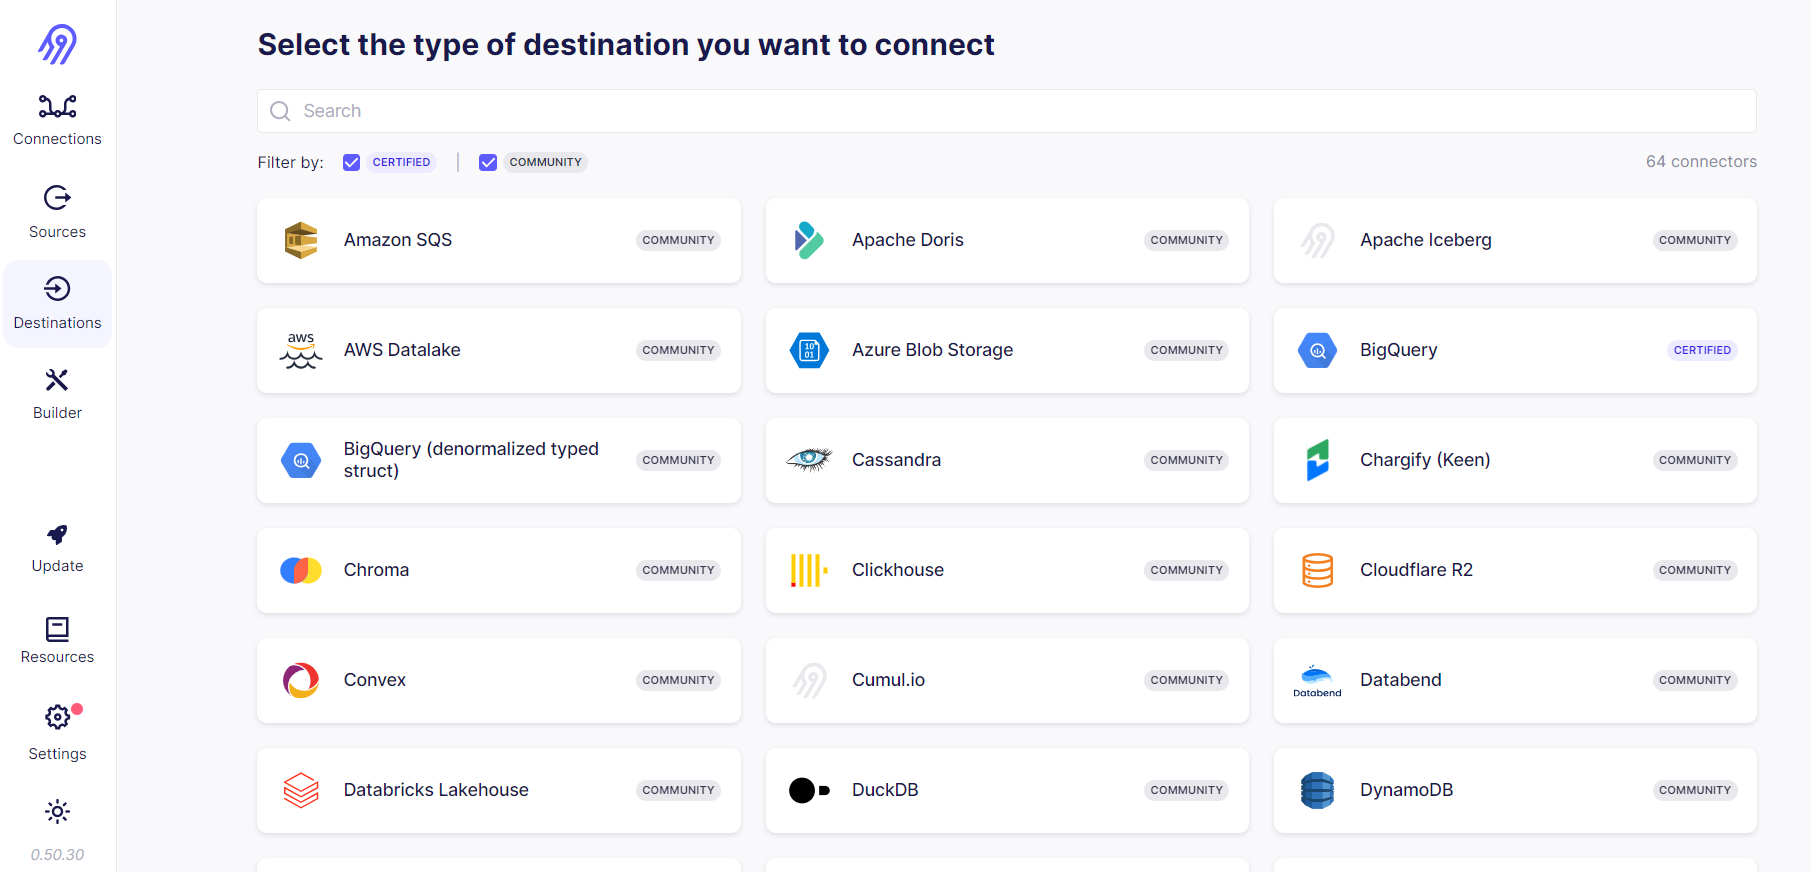This screenshot has height=872, width=1811.
Task: Open the Amazon SQS destination card
Action: pyautogui.click(x=498, y=240)
